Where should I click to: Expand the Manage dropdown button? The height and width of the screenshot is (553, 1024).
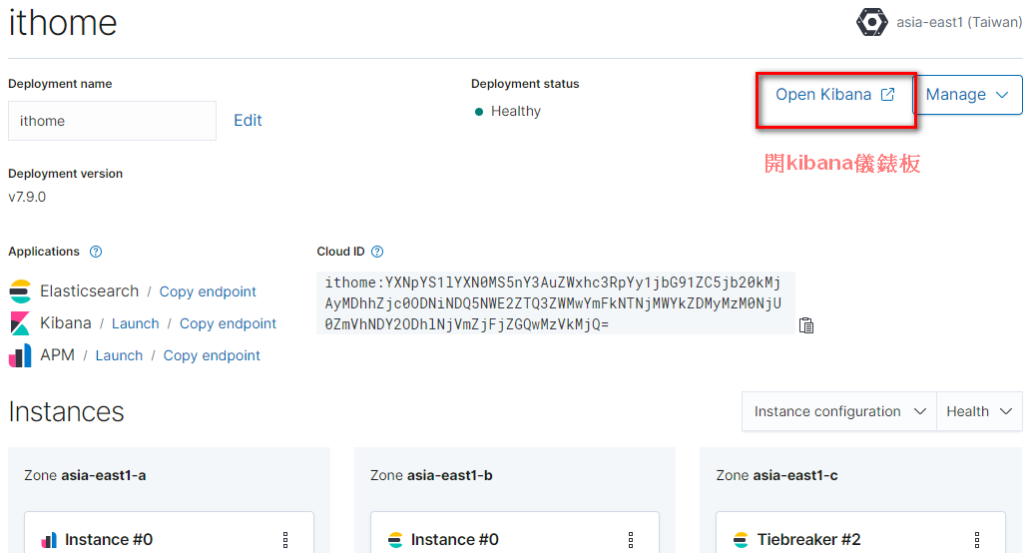click(967, 95)
